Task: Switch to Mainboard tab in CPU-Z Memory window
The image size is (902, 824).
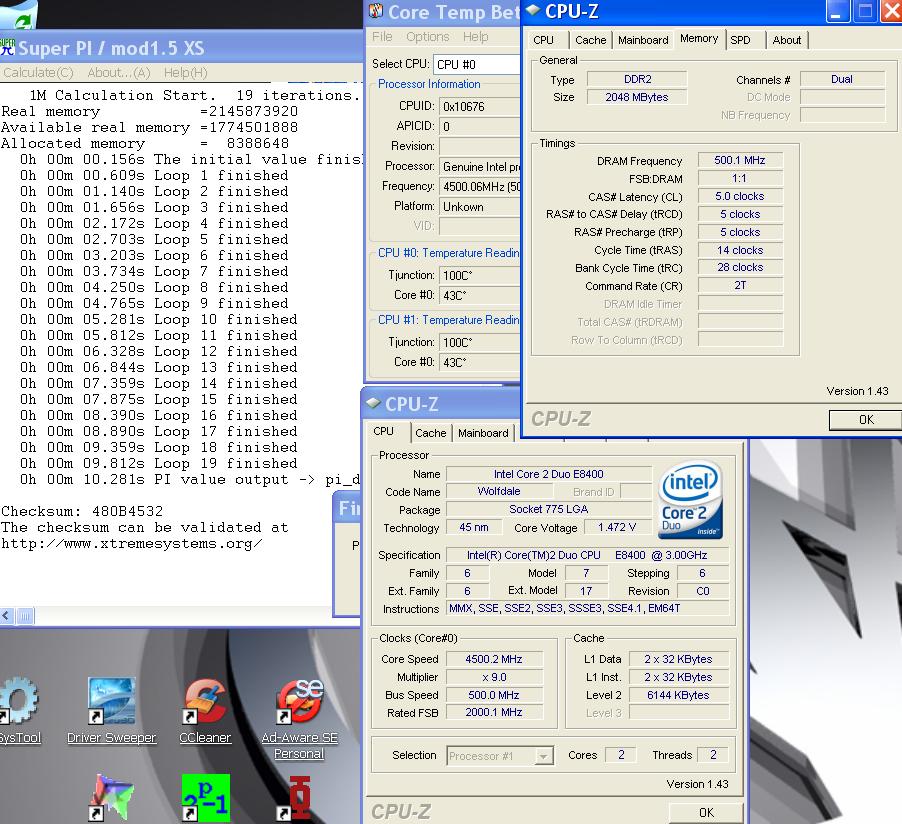Action: (643, 40)
